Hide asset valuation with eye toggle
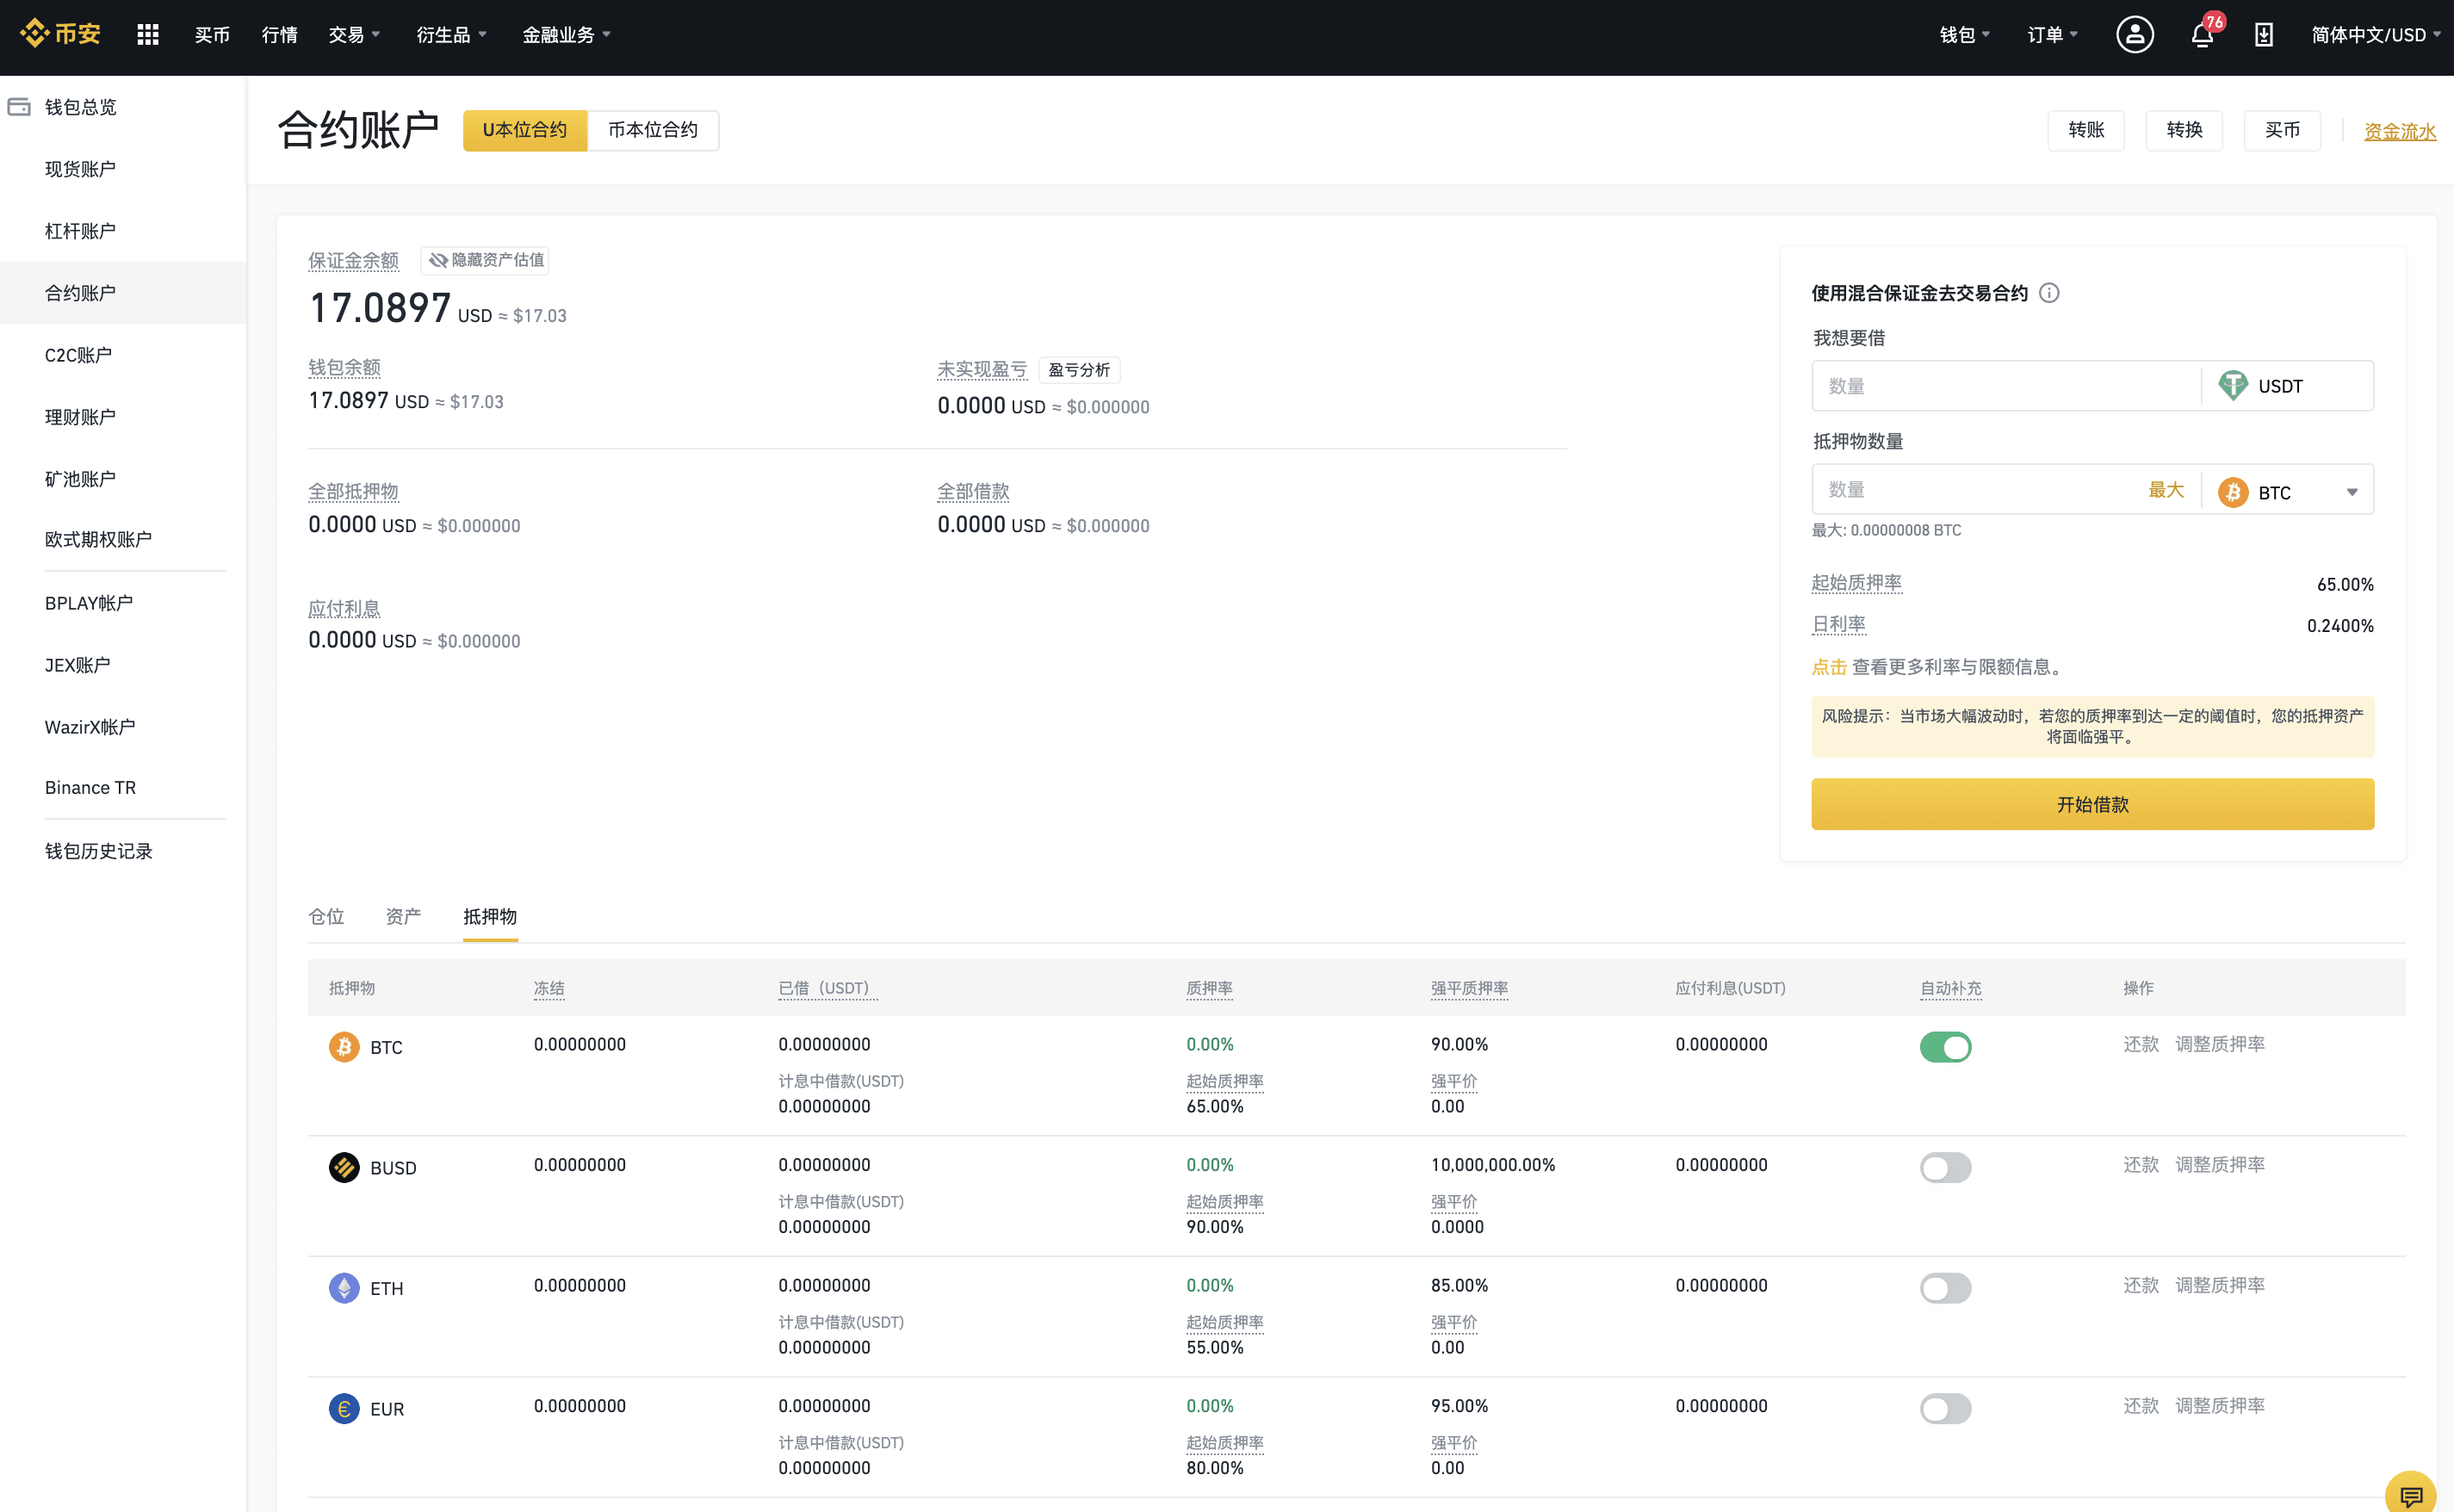Image resolution: width=2454 pixels, height=1512 pixels. (x=486, y=260)
